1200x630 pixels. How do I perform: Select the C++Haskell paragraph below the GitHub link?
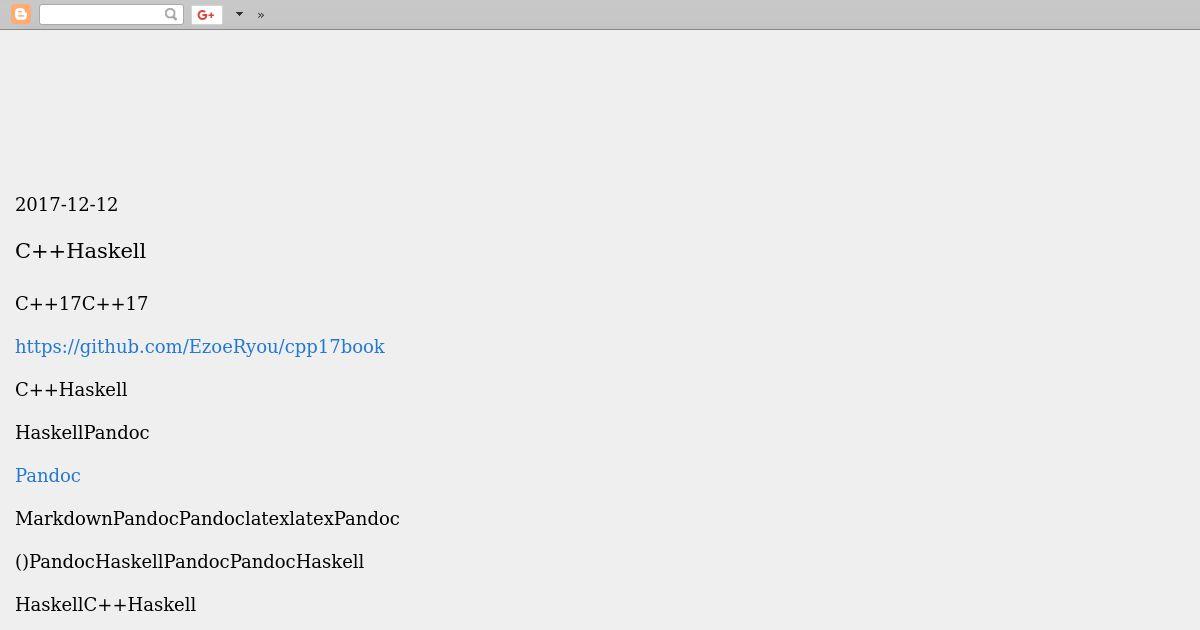tap(71, 390)
